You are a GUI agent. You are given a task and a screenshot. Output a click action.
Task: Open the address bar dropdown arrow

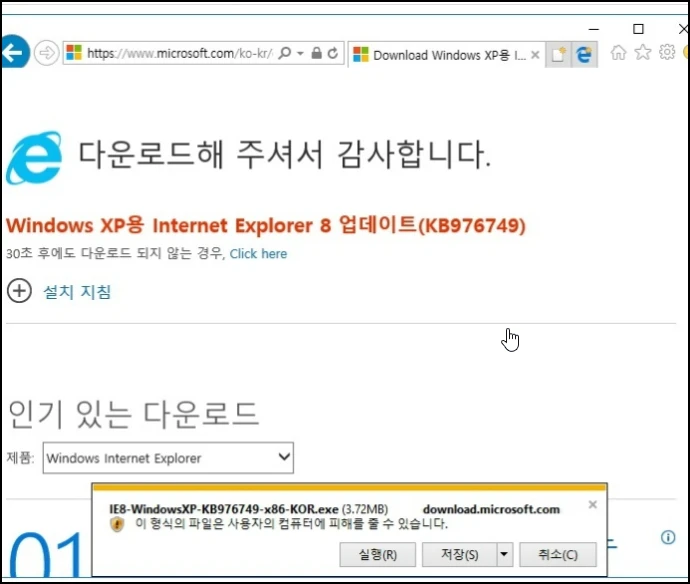[x=301, y=54]
